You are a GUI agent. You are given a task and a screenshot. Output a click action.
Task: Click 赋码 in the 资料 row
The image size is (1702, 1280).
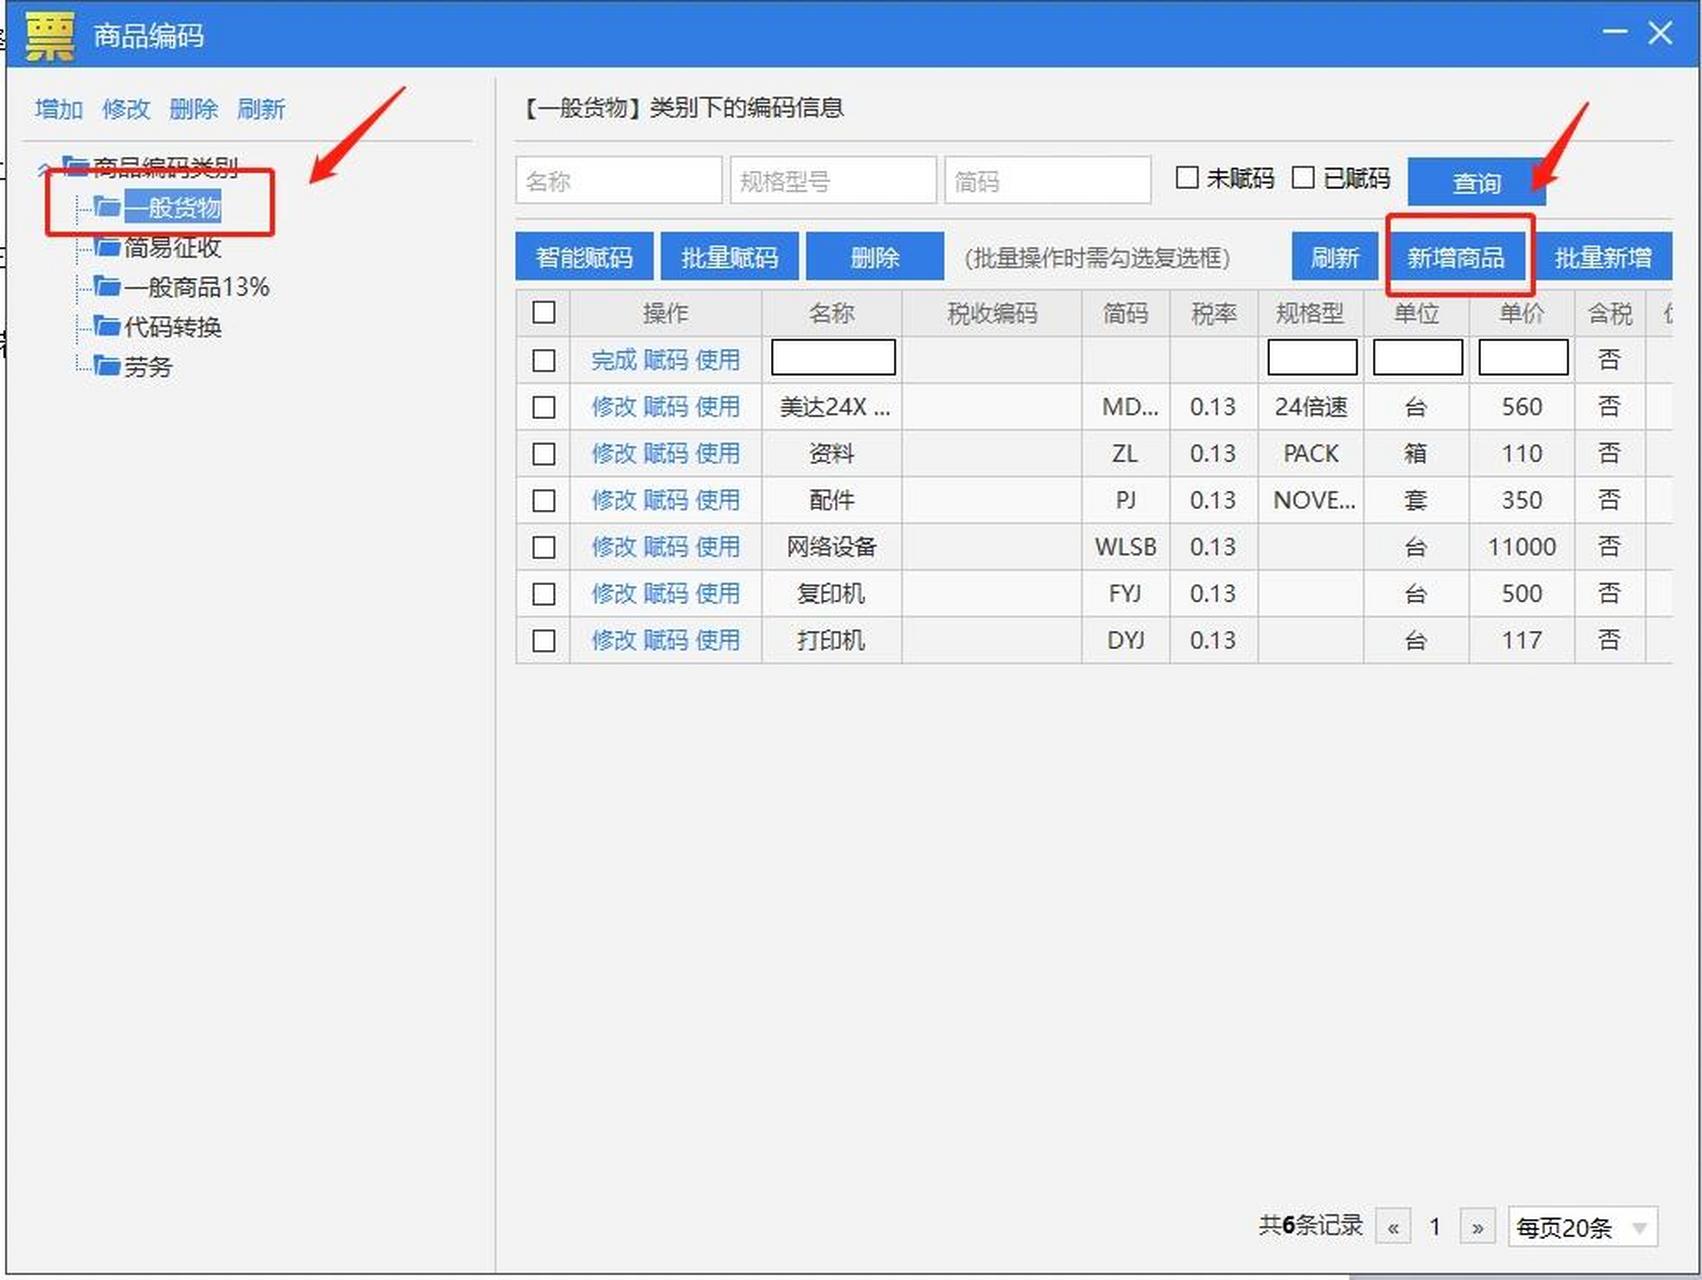[666, 454]
